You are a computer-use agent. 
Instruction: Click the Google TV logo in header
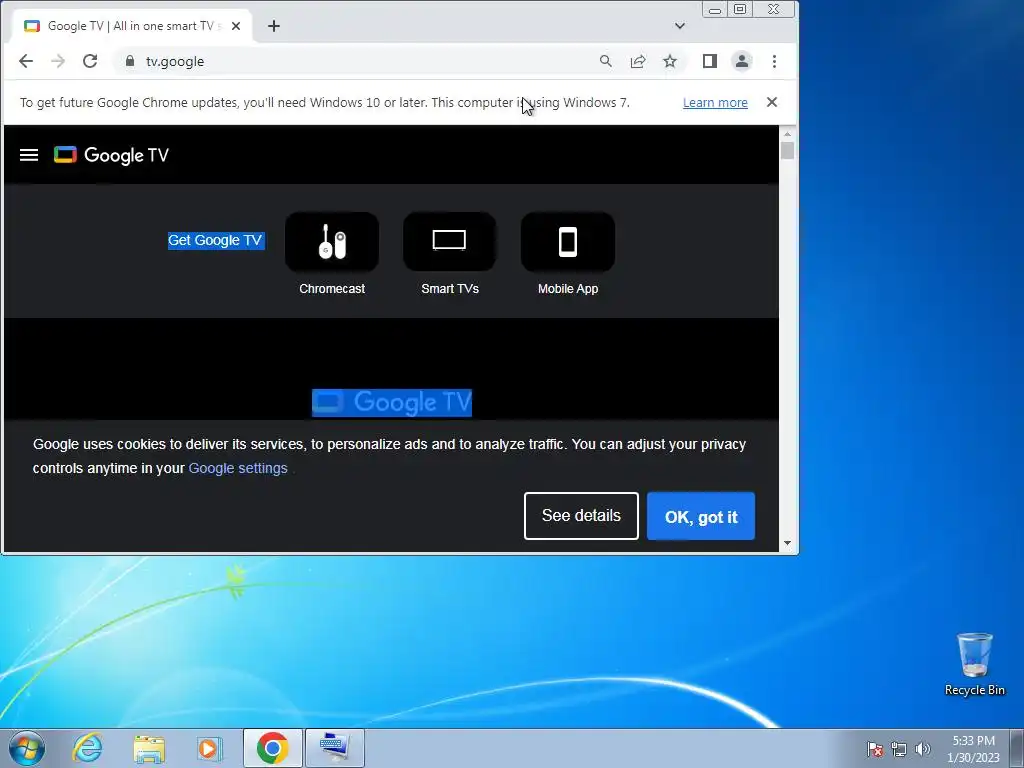point(111,155)
